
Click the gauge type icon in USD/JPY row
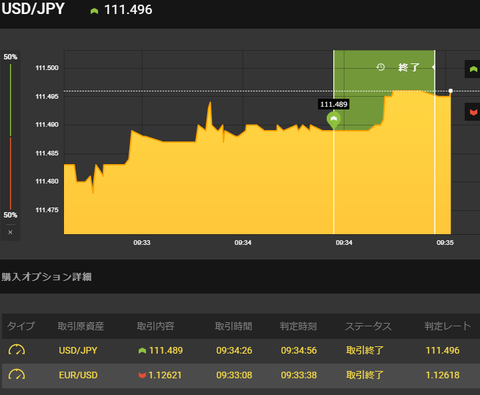coord(17,350)
